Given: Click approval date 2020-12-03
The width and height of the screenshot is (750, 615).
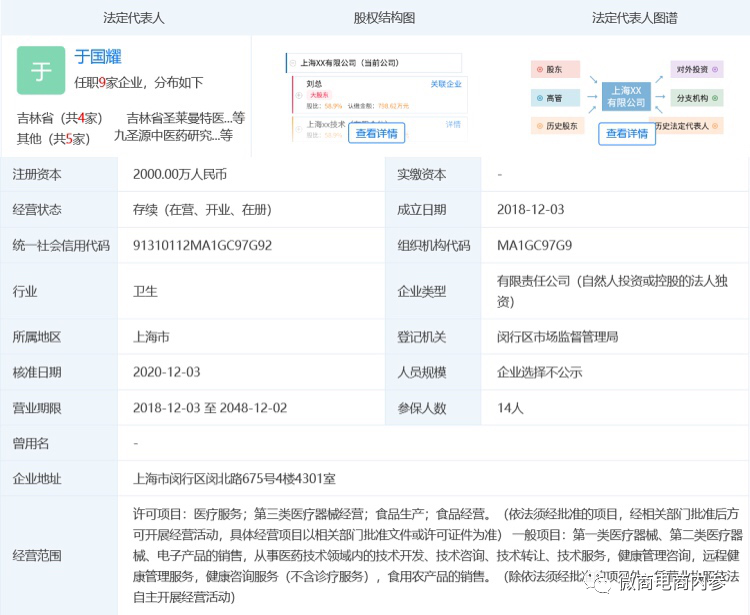Looking at the screenshot, I should click(166, 372).
